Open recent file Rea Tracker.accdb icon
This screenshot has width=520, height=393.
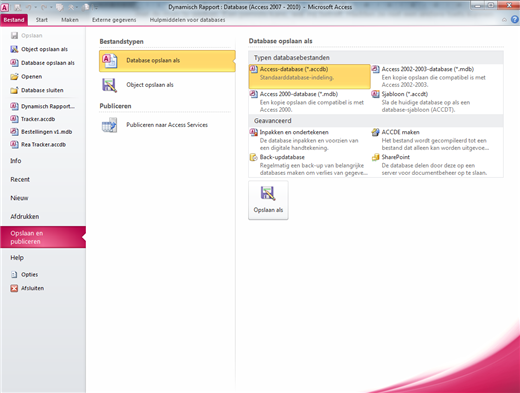(x=14, y=144)
